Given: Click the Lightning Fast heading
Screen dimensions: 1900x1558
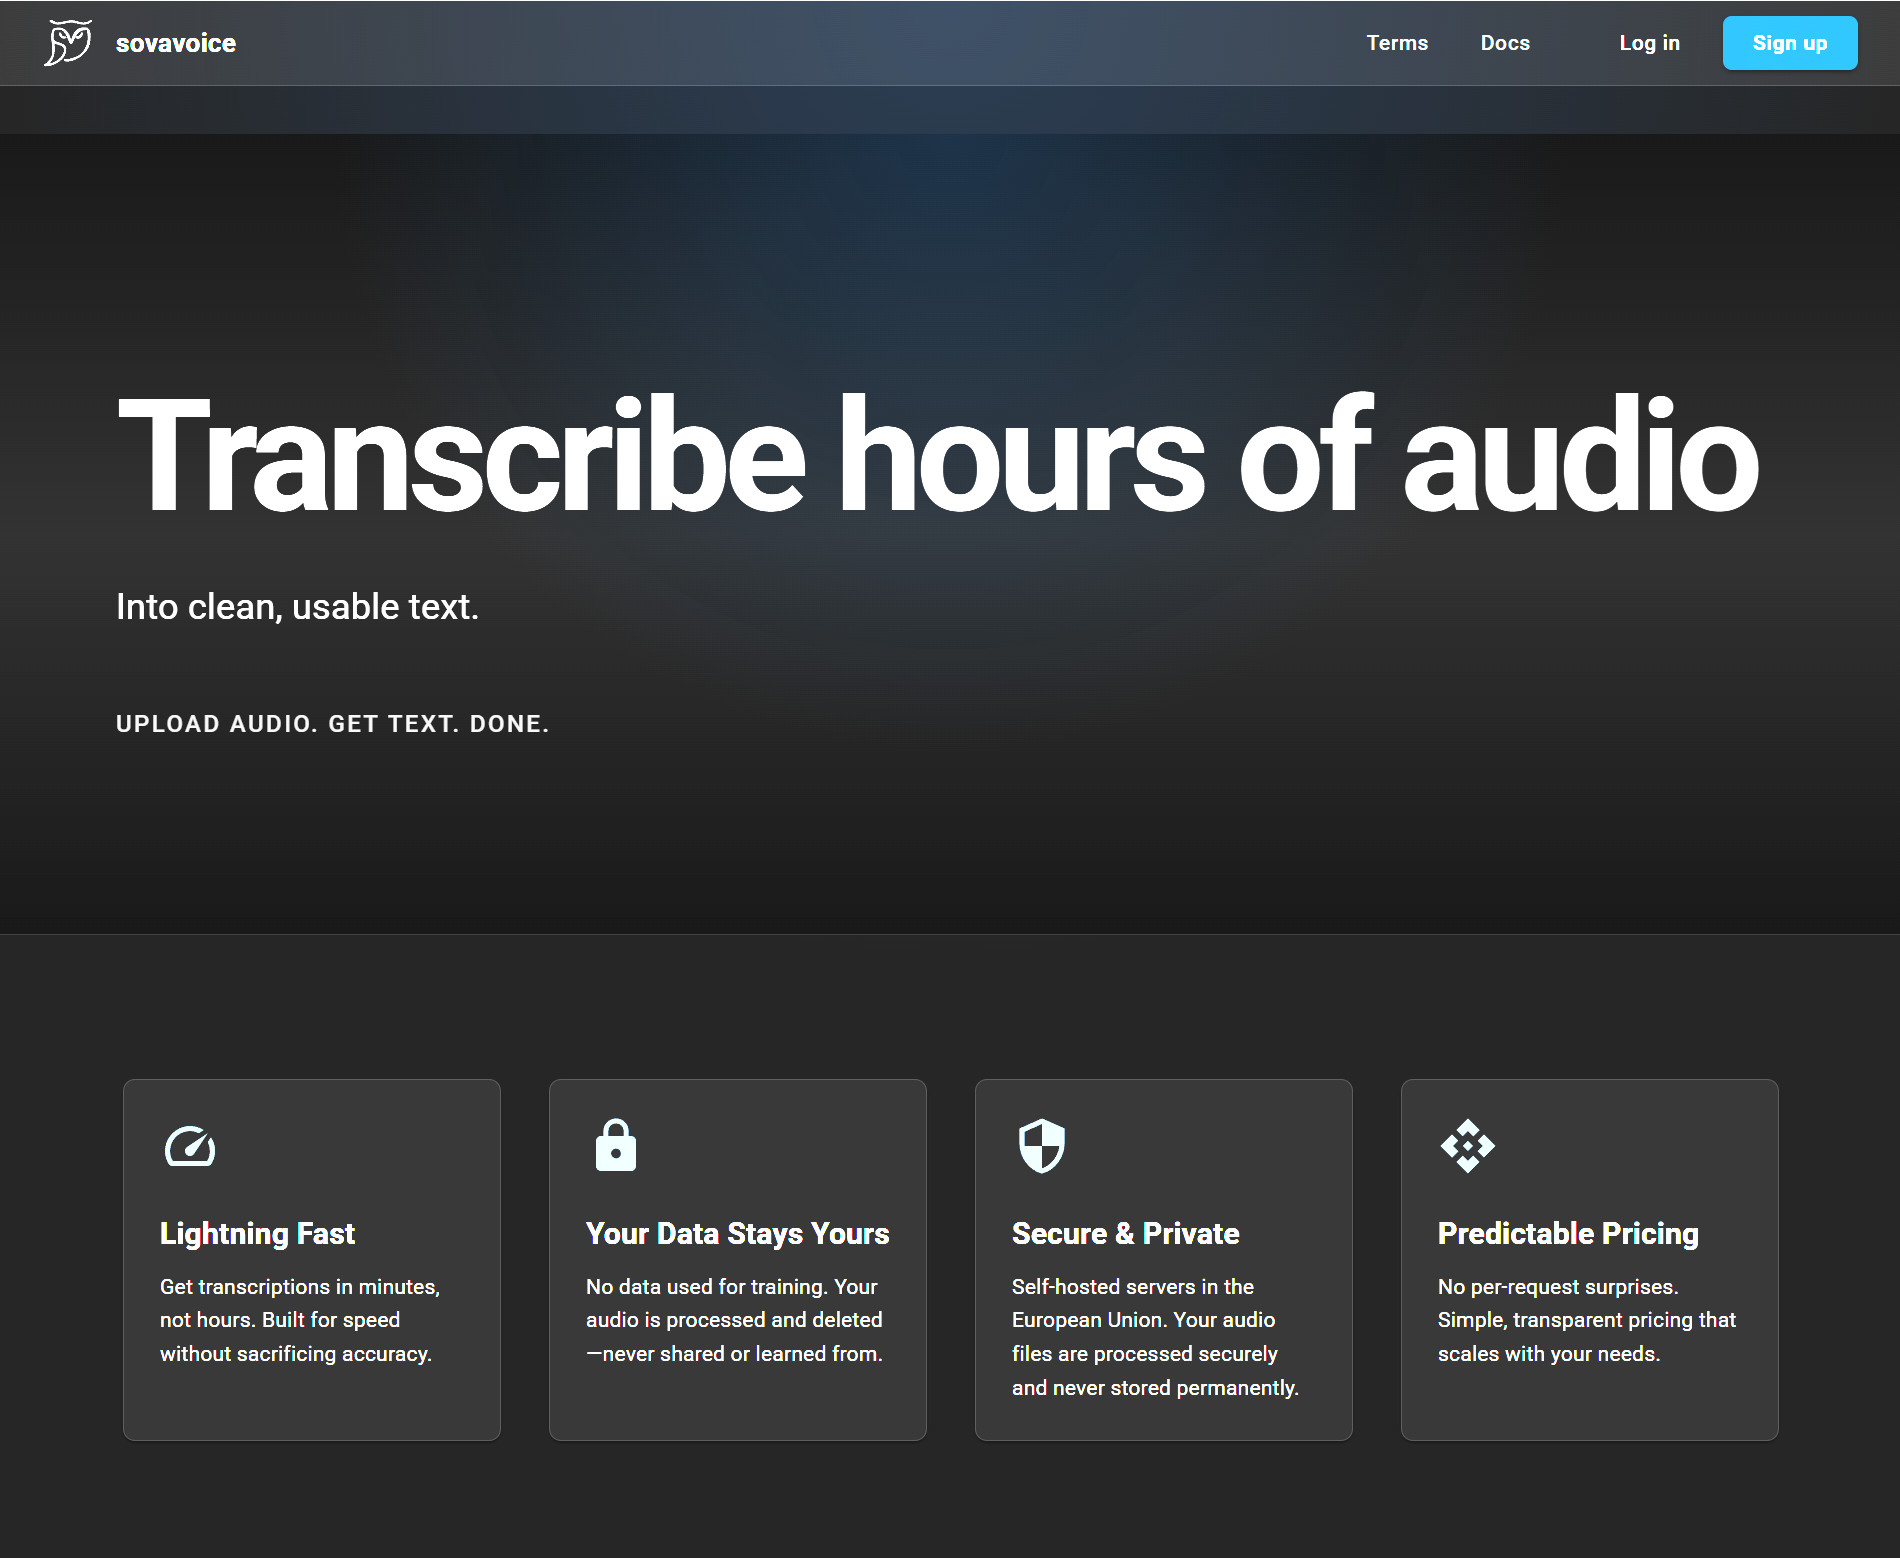Looking at the screenshot, I should (x=257, y=1234).
